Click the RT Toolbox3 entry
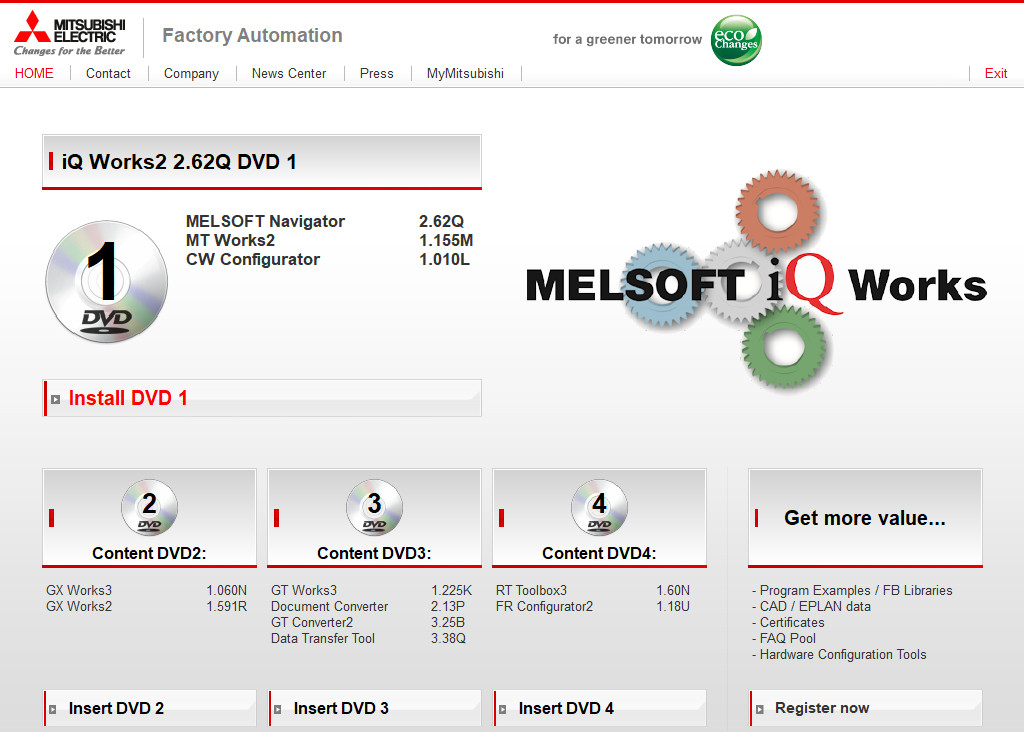This screenshot has height=732, width=1024. 531,590
